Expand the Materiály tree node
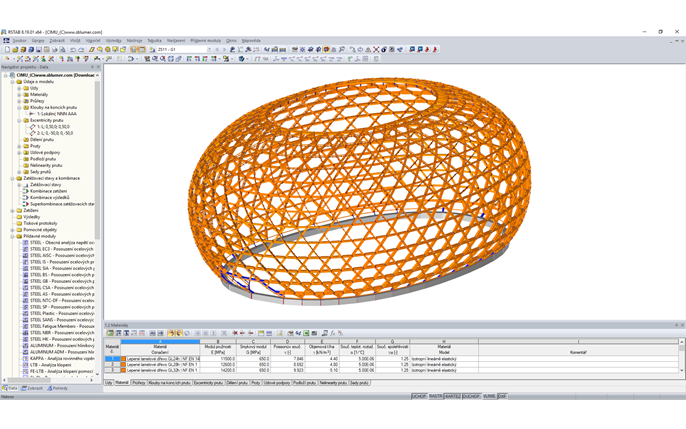Image resolution: width=686 pixels, height=429 pixels. [19, 94]
